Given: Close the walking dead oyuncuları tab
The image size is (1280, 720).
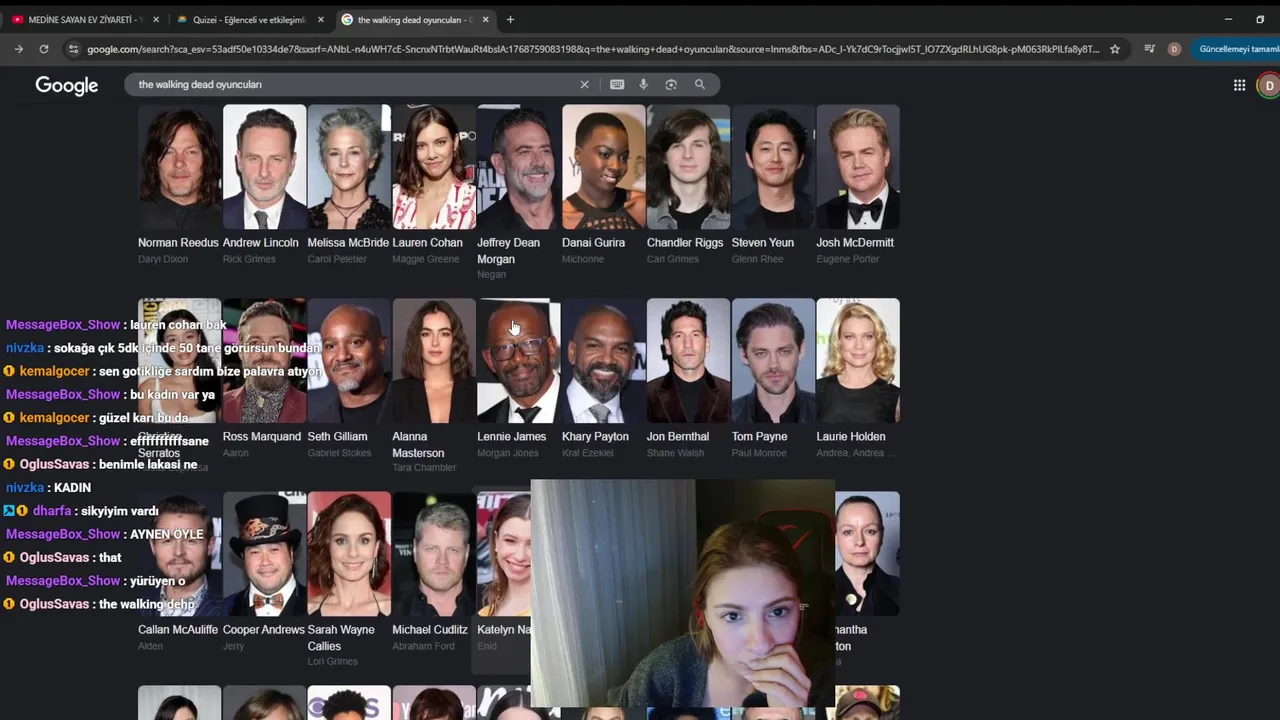Looking at the screenshot, I should tap(486, 19).
